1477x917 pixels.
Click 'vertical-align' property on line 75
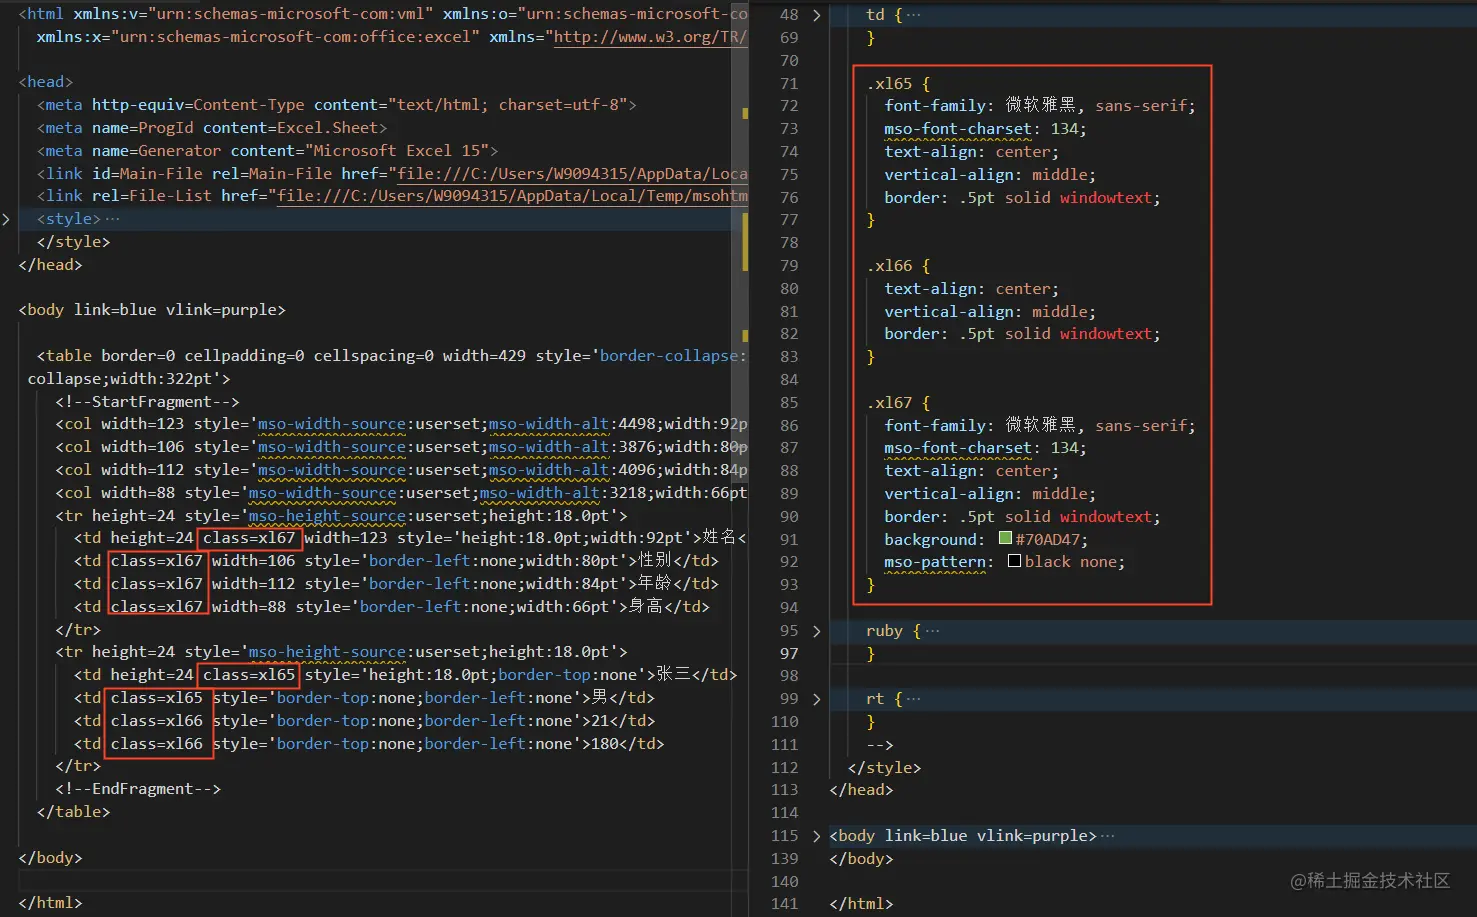coord(949,175)
